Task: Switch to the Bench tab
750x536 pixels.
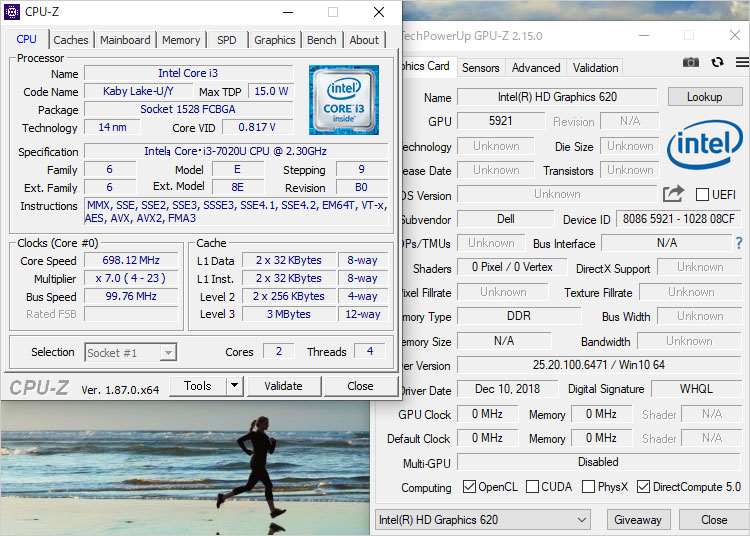Action: click(321, 40)
